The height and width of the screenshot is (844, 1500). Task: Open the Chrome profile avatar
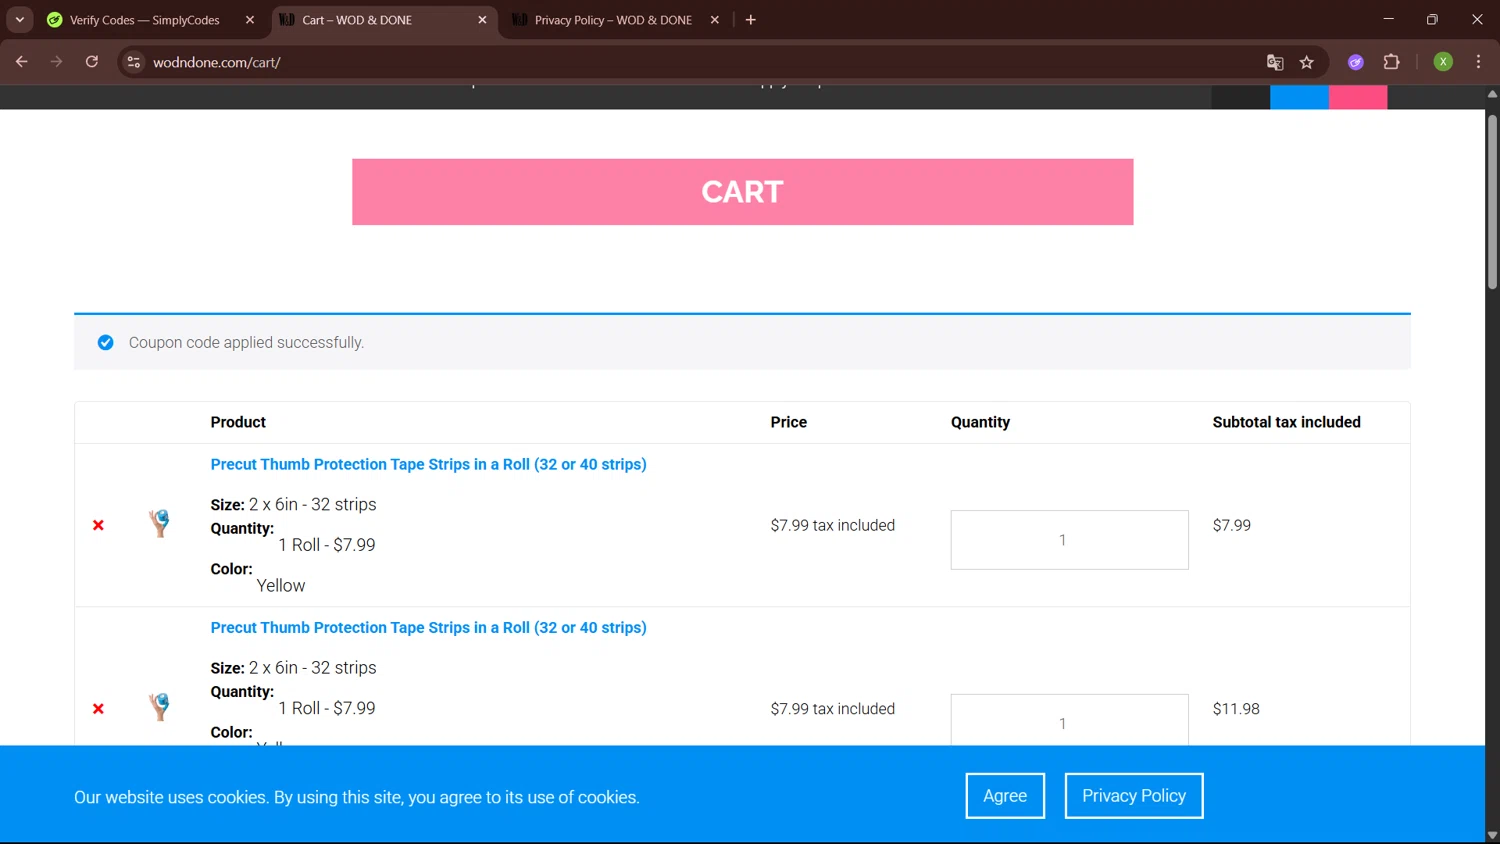(x=1443, y=62)
